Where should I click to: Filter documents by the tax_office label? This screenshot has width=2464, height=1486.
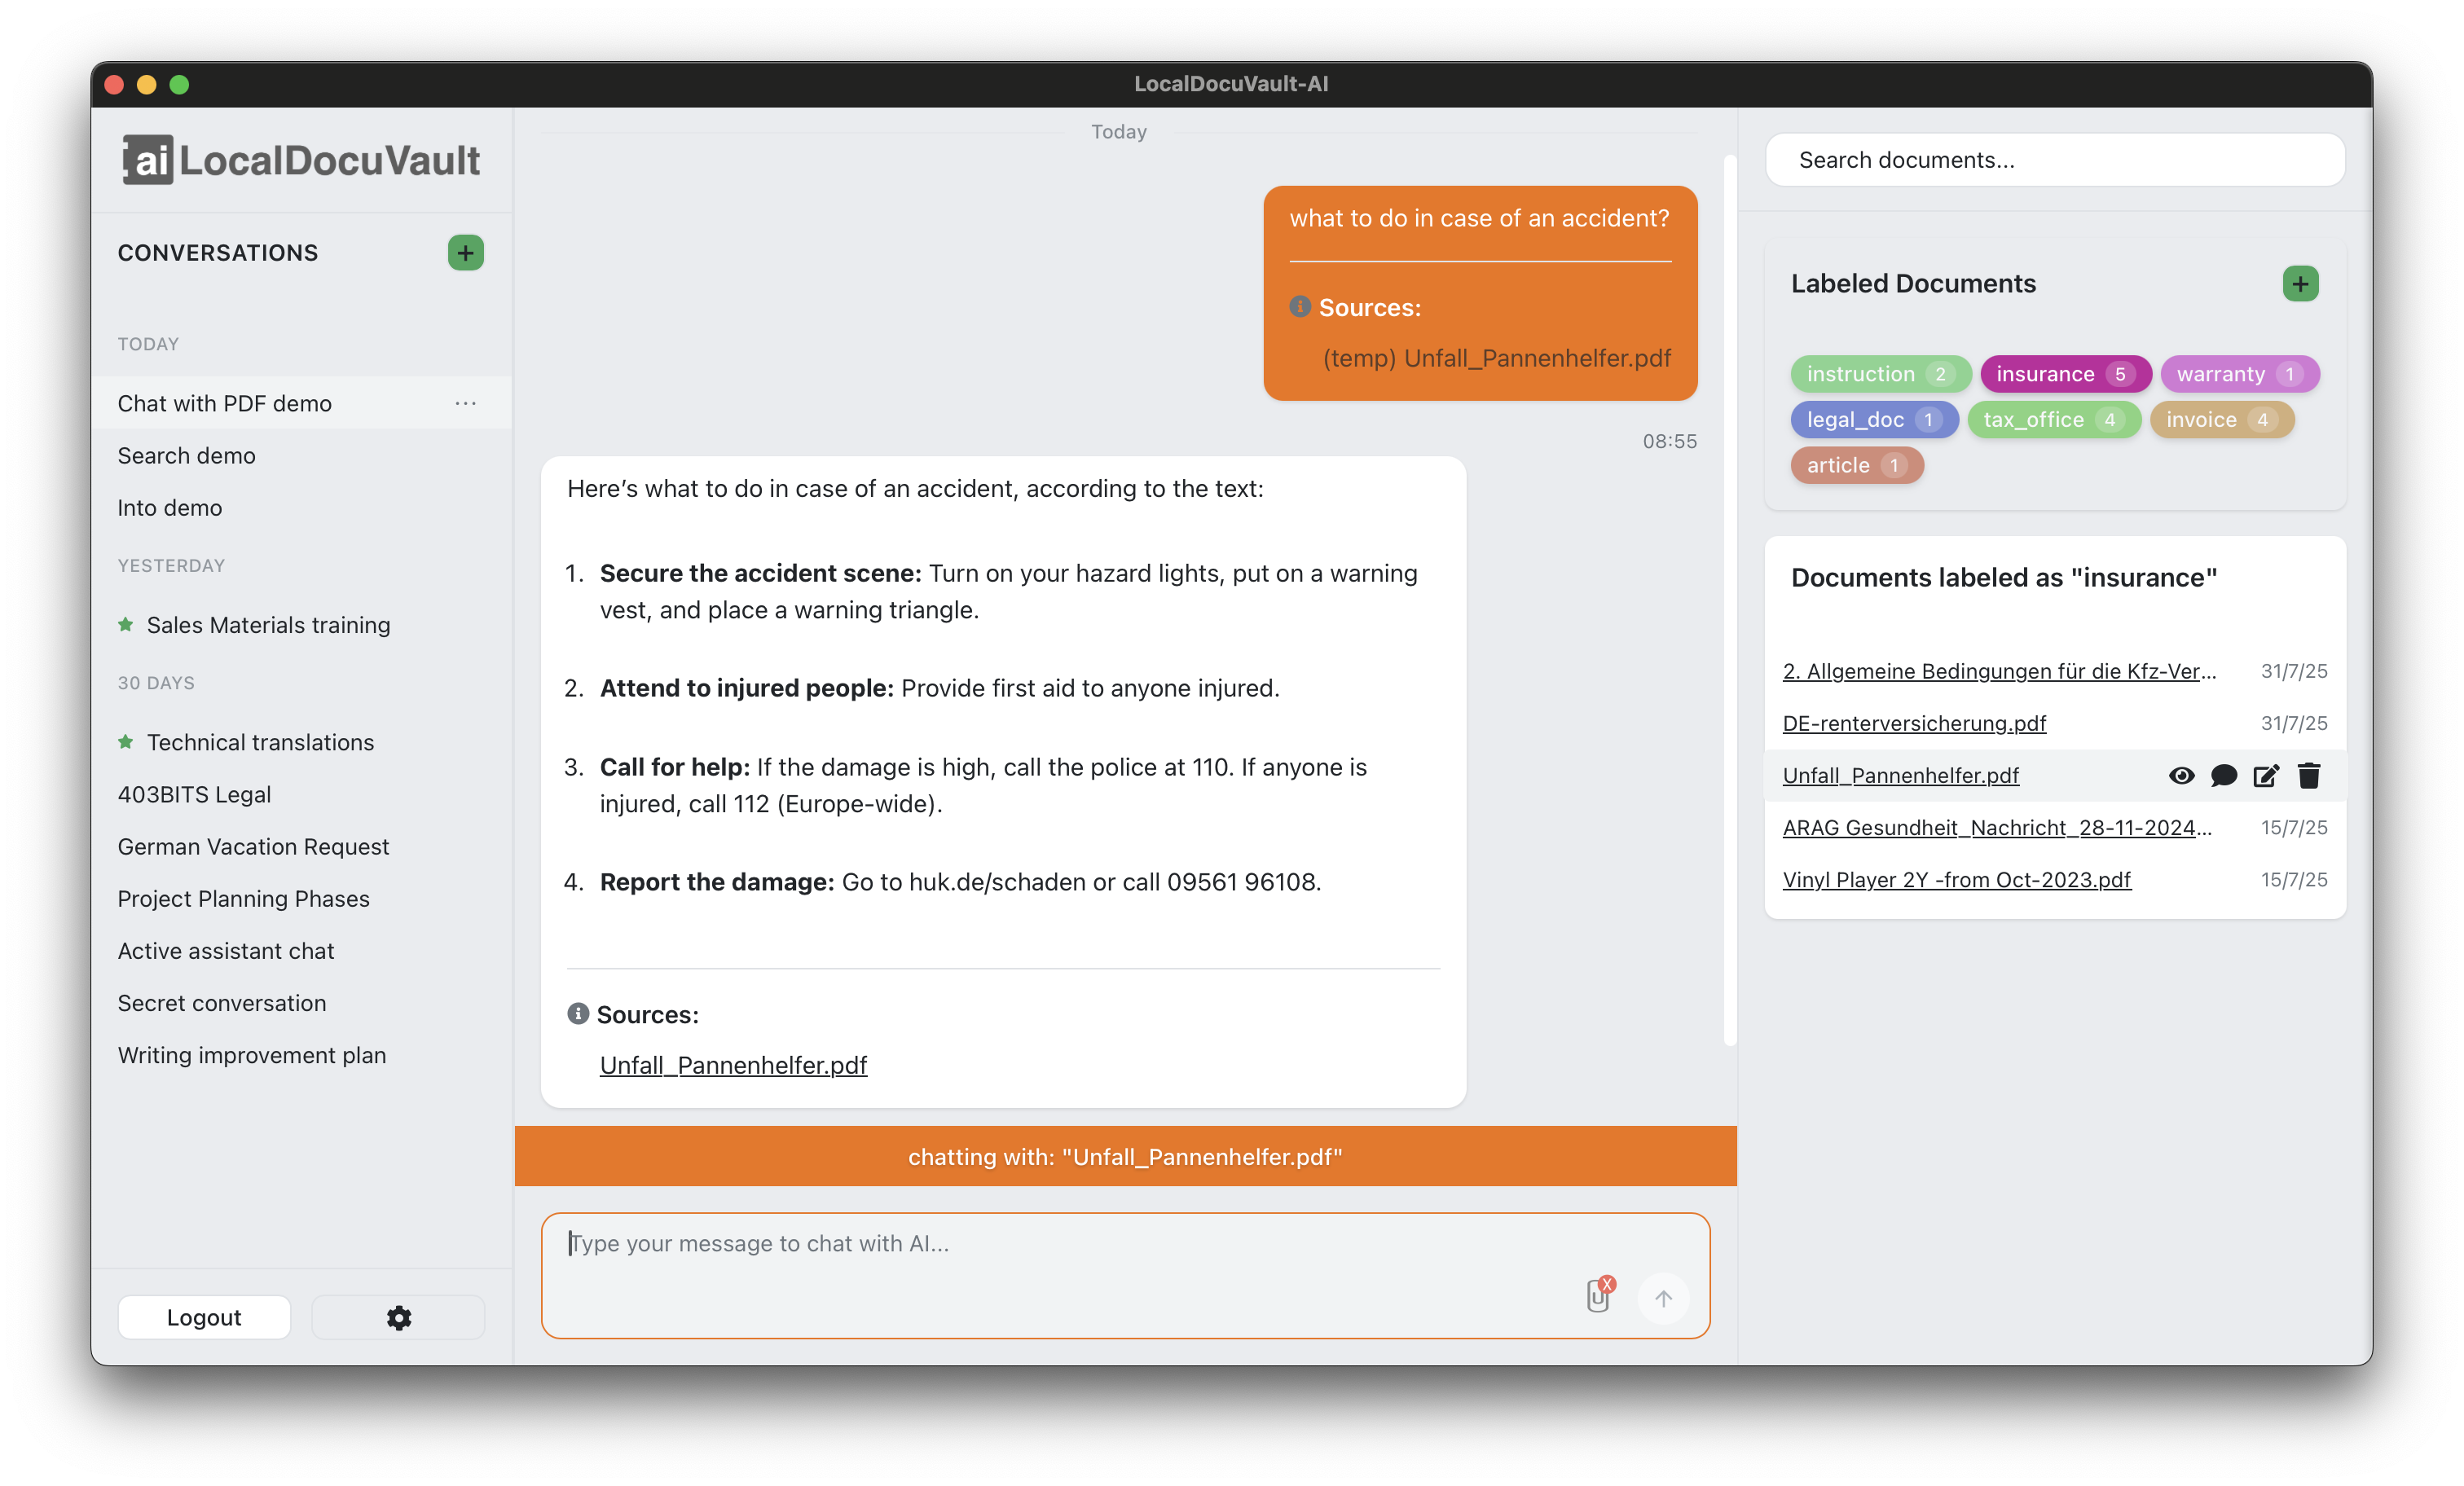2053,419
